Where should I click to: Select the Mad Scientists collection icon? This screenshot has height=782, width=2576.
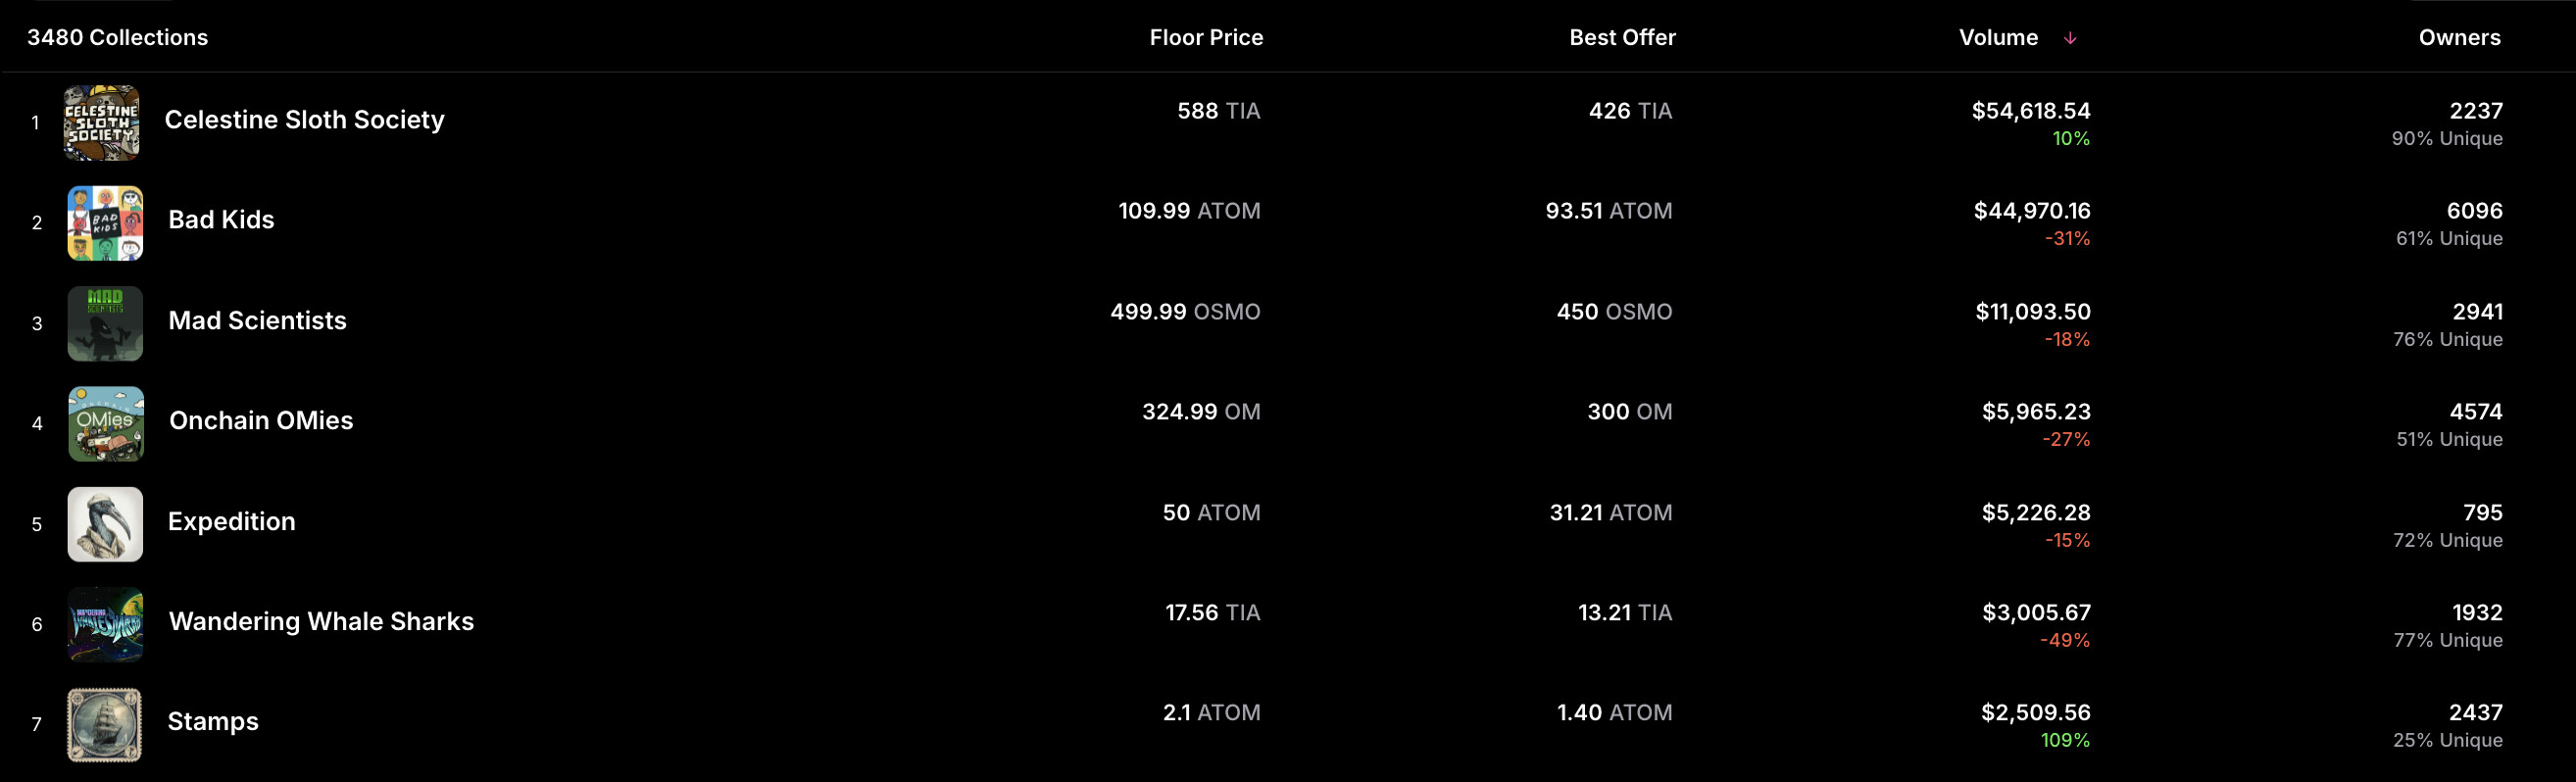coord(105,323)
